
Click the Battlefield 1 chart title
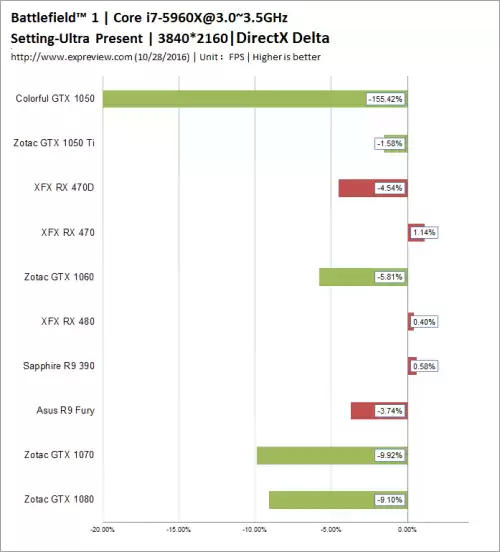(149, 17)
